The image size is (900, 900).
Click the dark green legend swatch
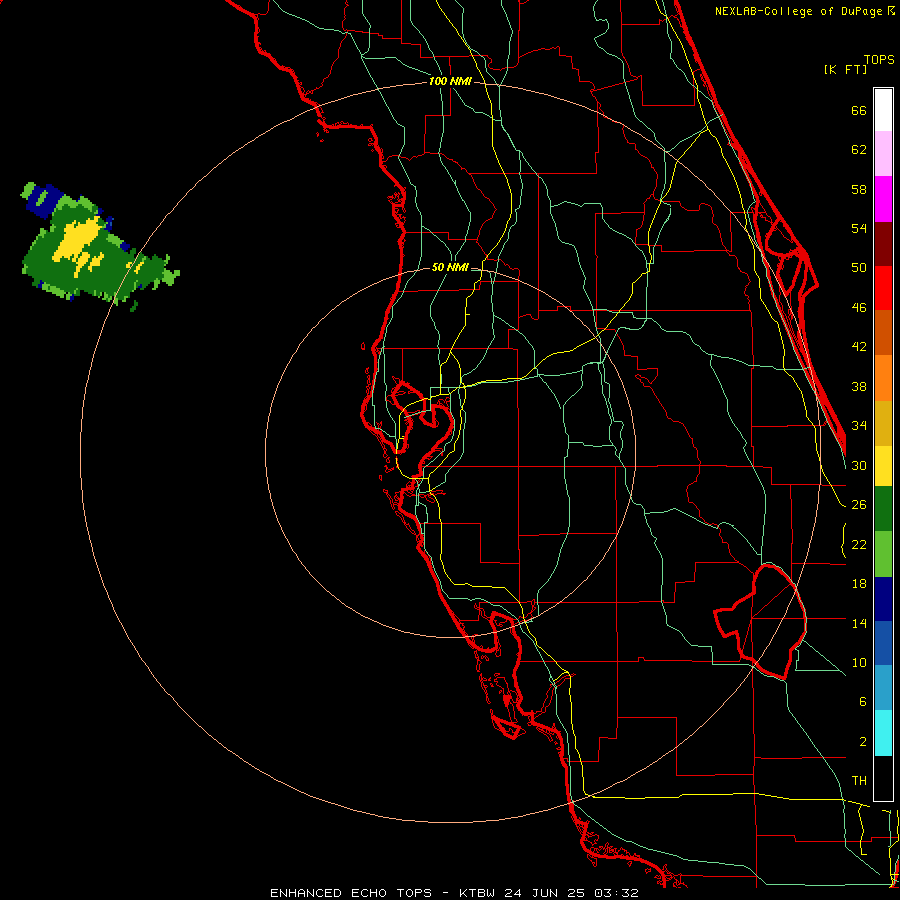[x=883, y=509]
